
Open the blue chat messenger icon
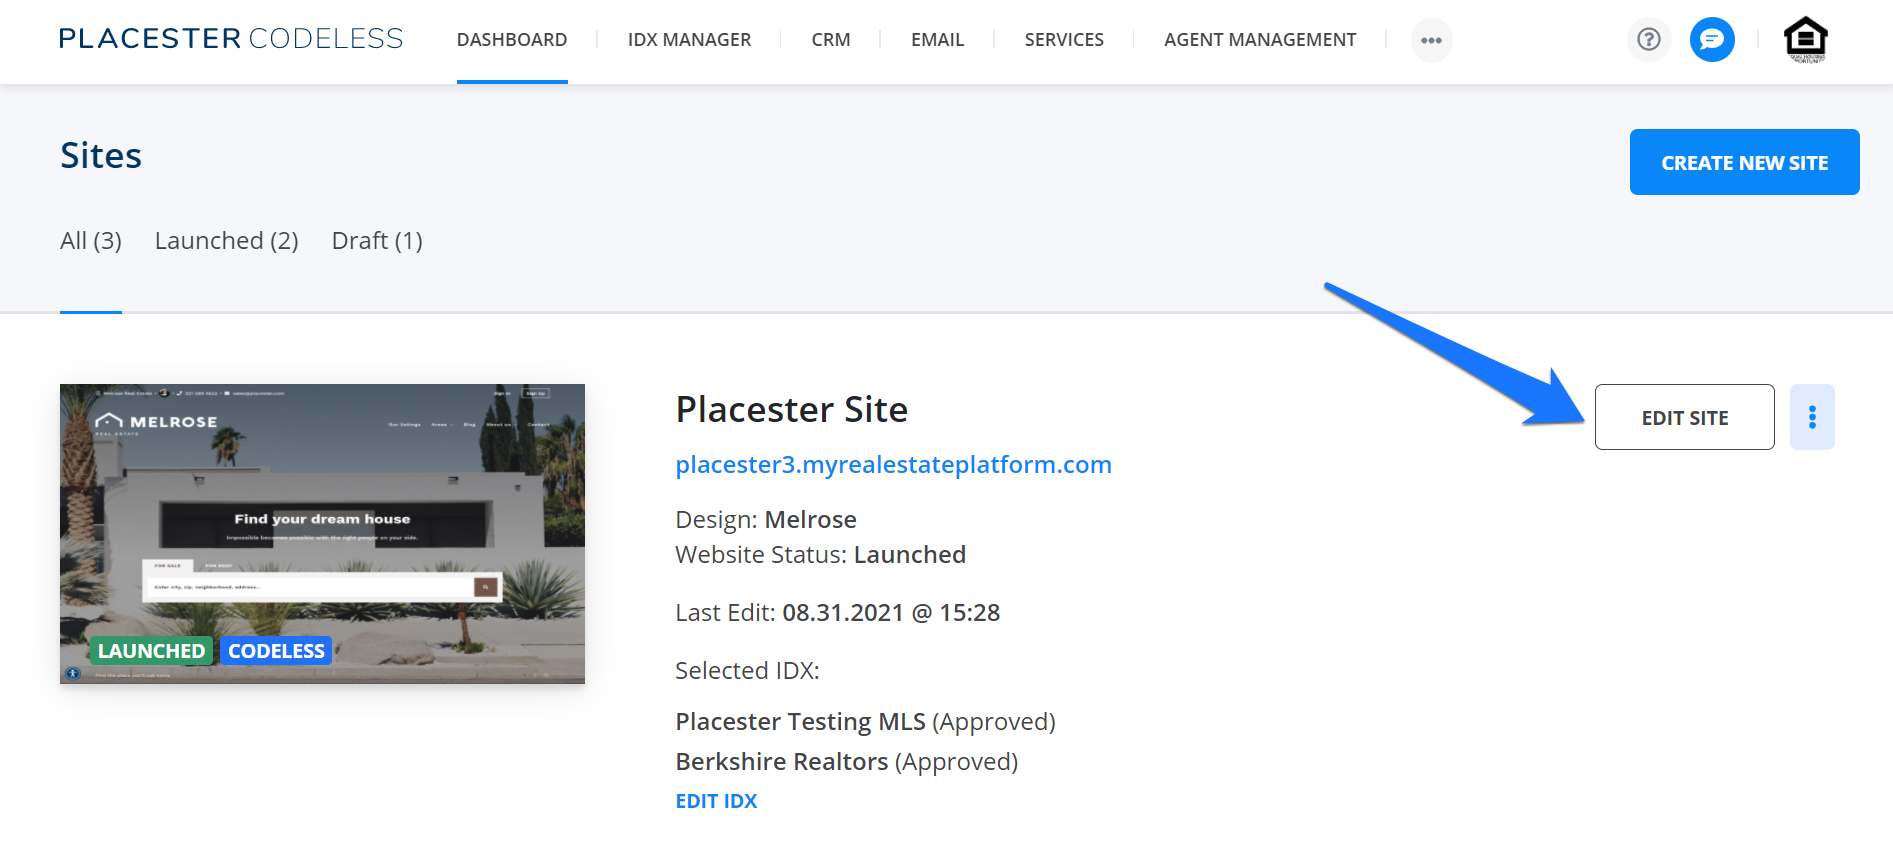click(x=1712, y=40)
